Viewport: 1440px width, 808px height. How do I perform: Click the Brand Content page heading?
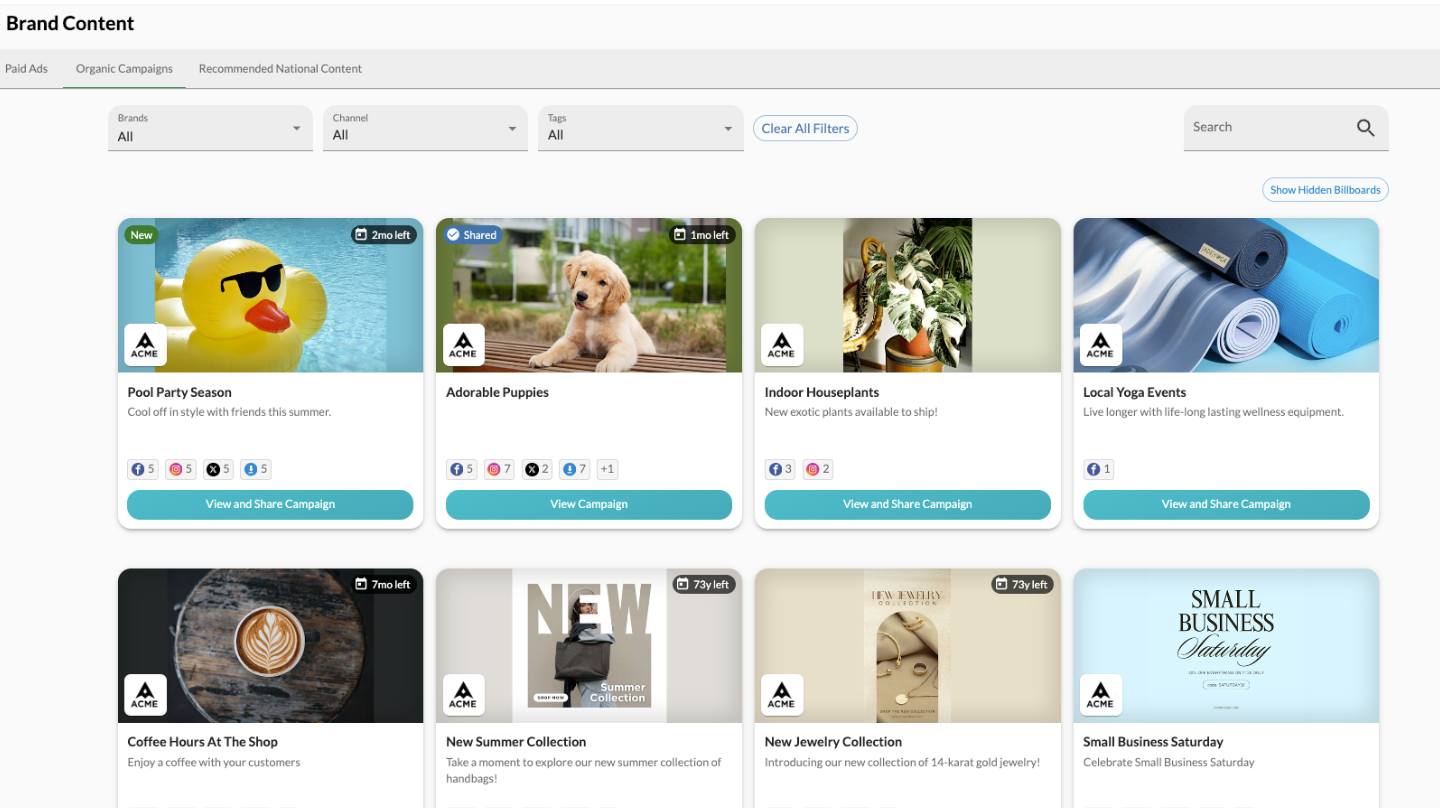[70, 23]
